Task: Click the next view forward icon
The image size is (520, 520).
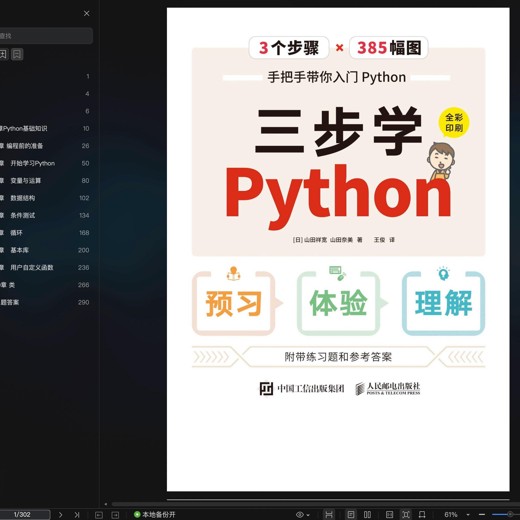Action: coord(115,515)
